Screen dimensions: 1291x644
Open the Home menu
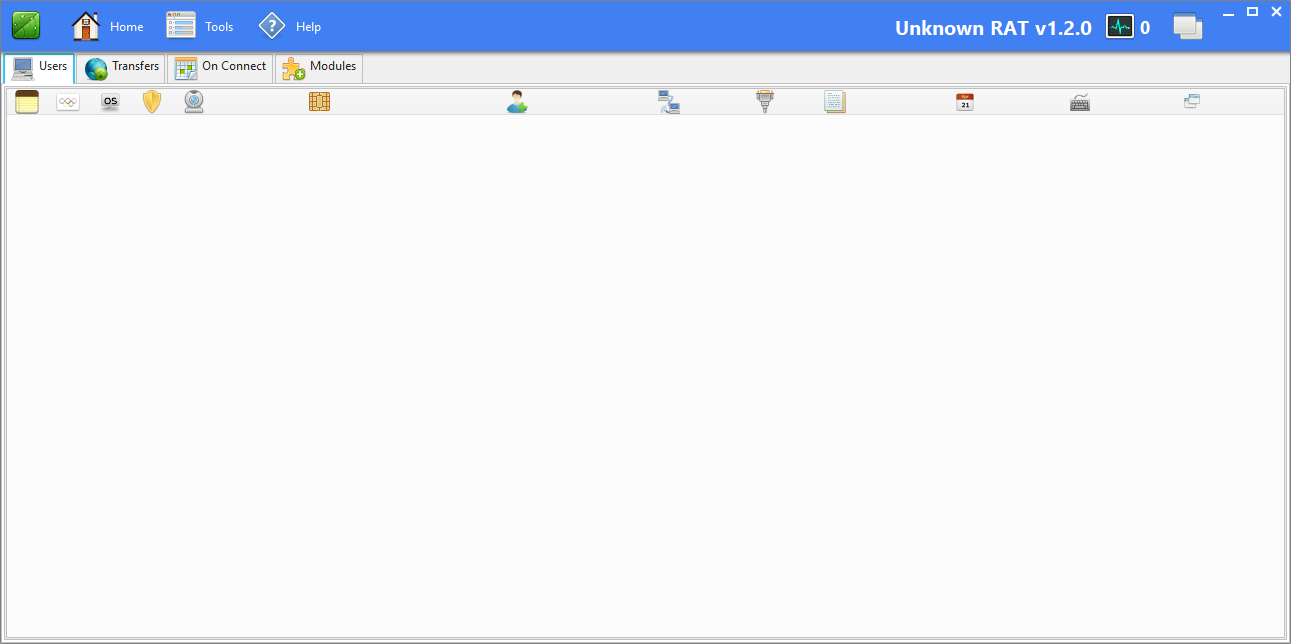(x=108, y=27)
